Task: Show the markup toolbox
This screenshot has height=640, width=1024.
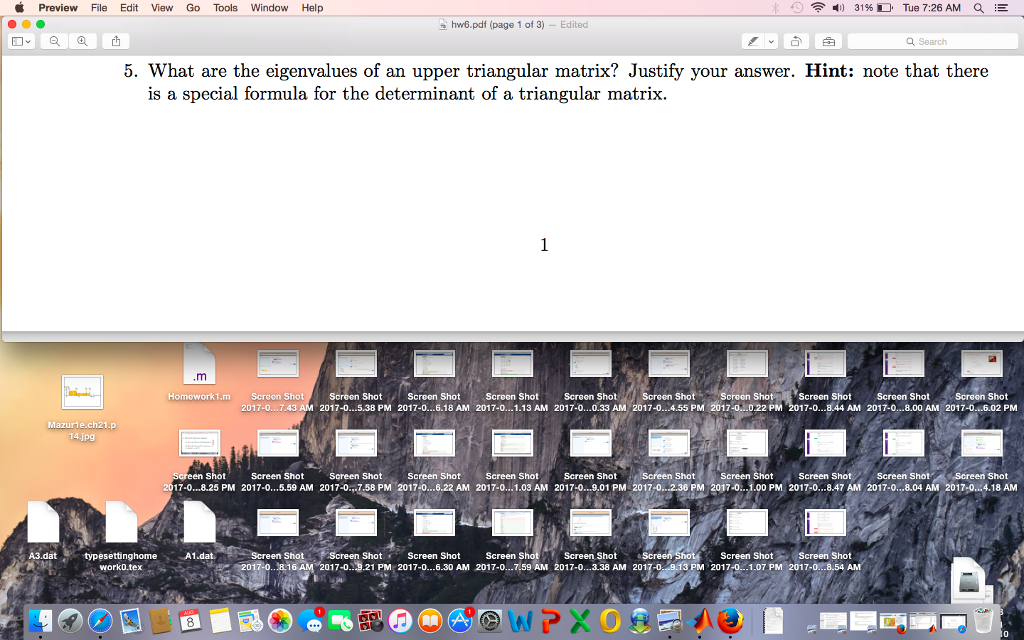Action: (827, 42)
